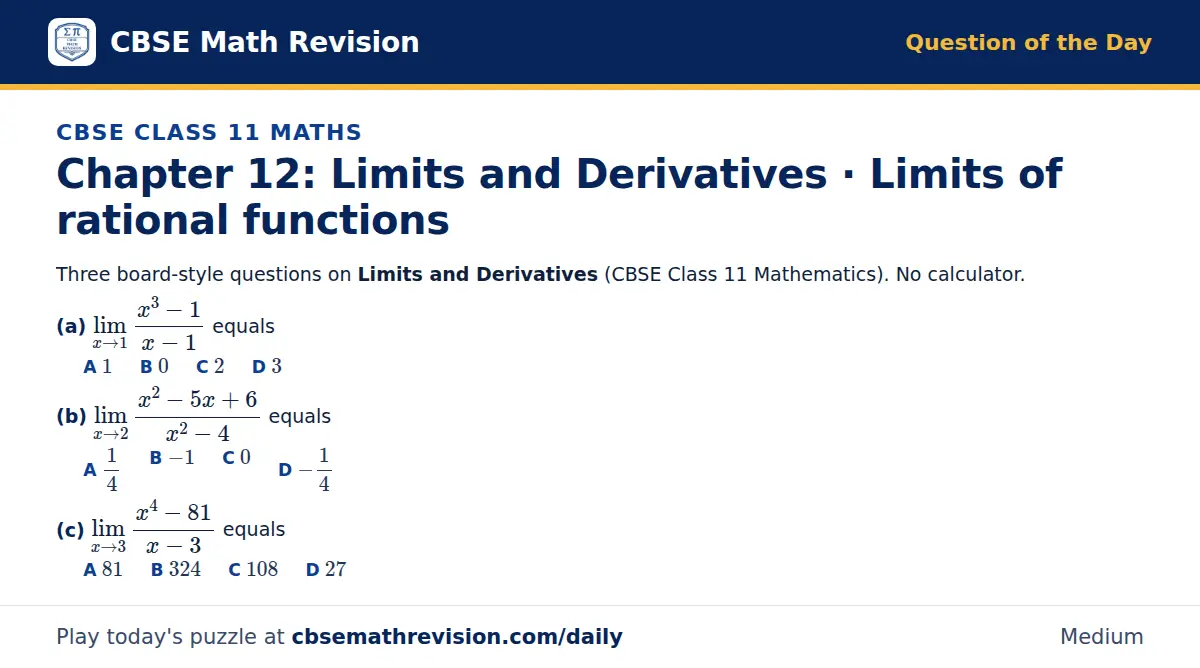Choose option D −1/4 for question (b)
This screenshot has height=668, width=1200.
click(x=305, y=470)
